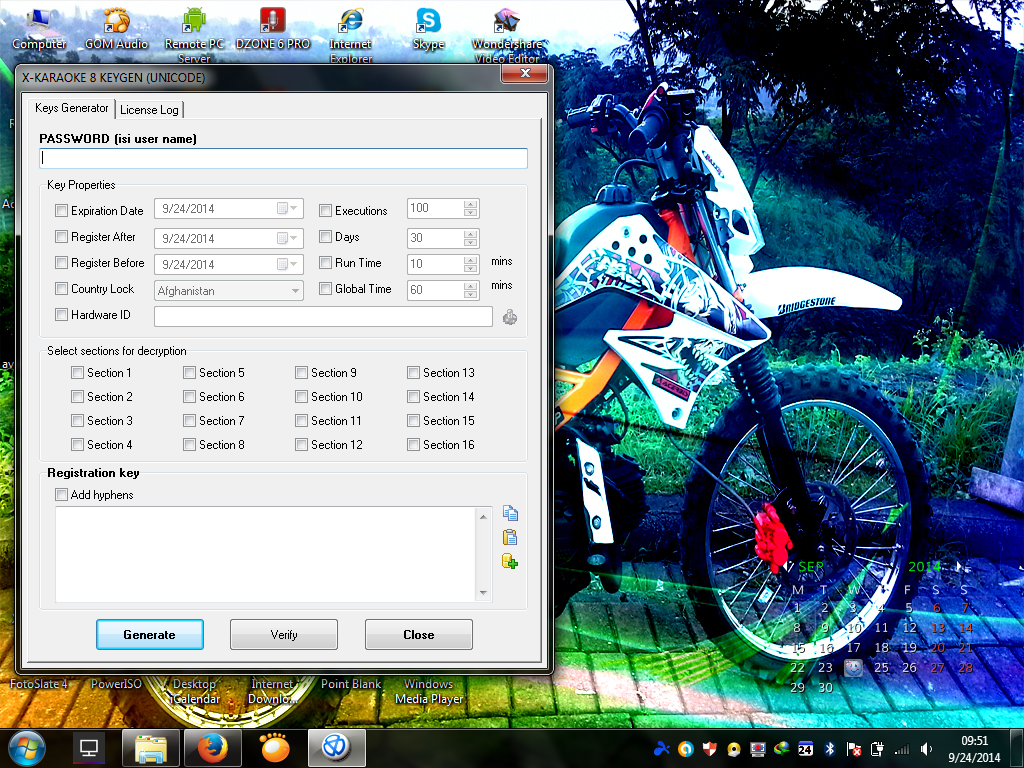
Task: Fetch Hardware ID using the gear icon
Action: [509, 315]
